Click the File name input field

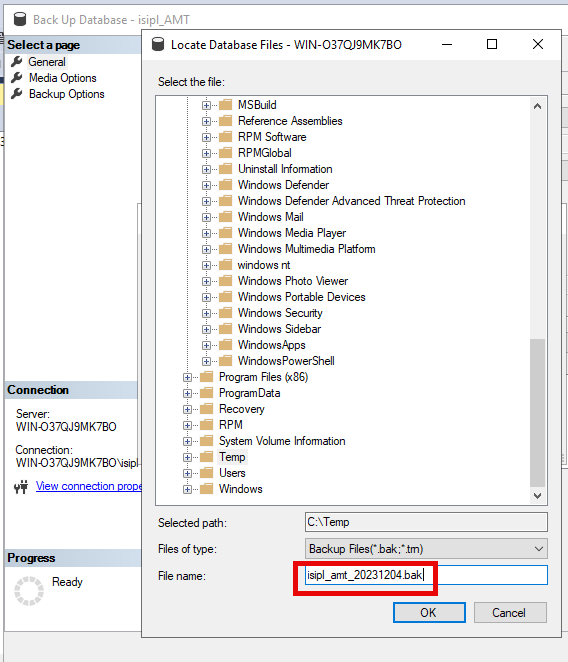pos(426,575)
